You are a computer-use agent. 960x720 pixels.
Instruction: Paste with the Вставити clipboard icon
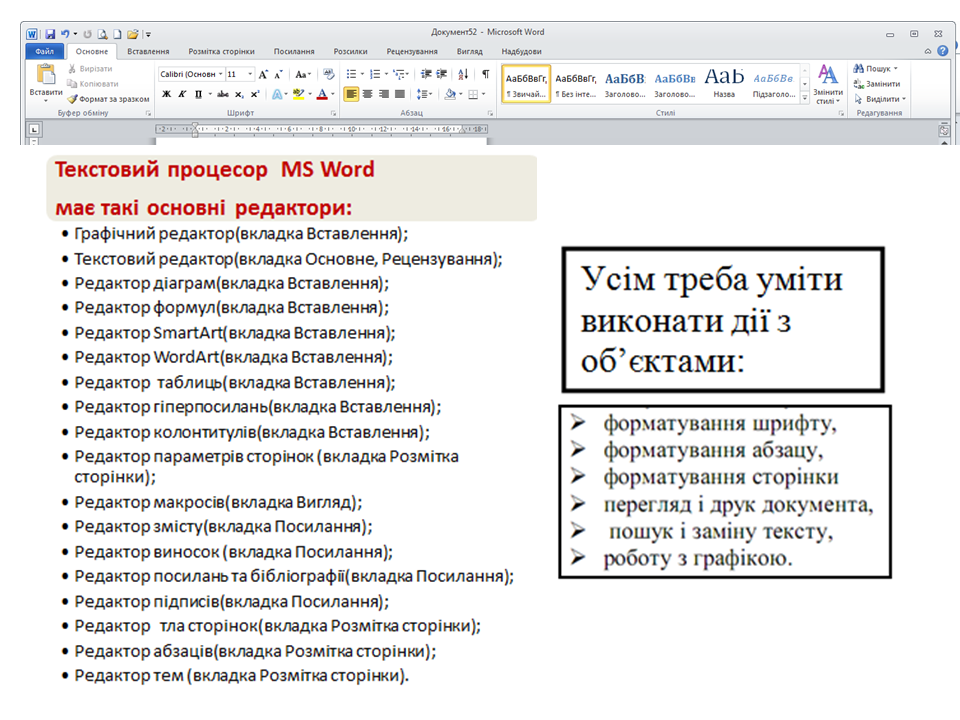46,74
